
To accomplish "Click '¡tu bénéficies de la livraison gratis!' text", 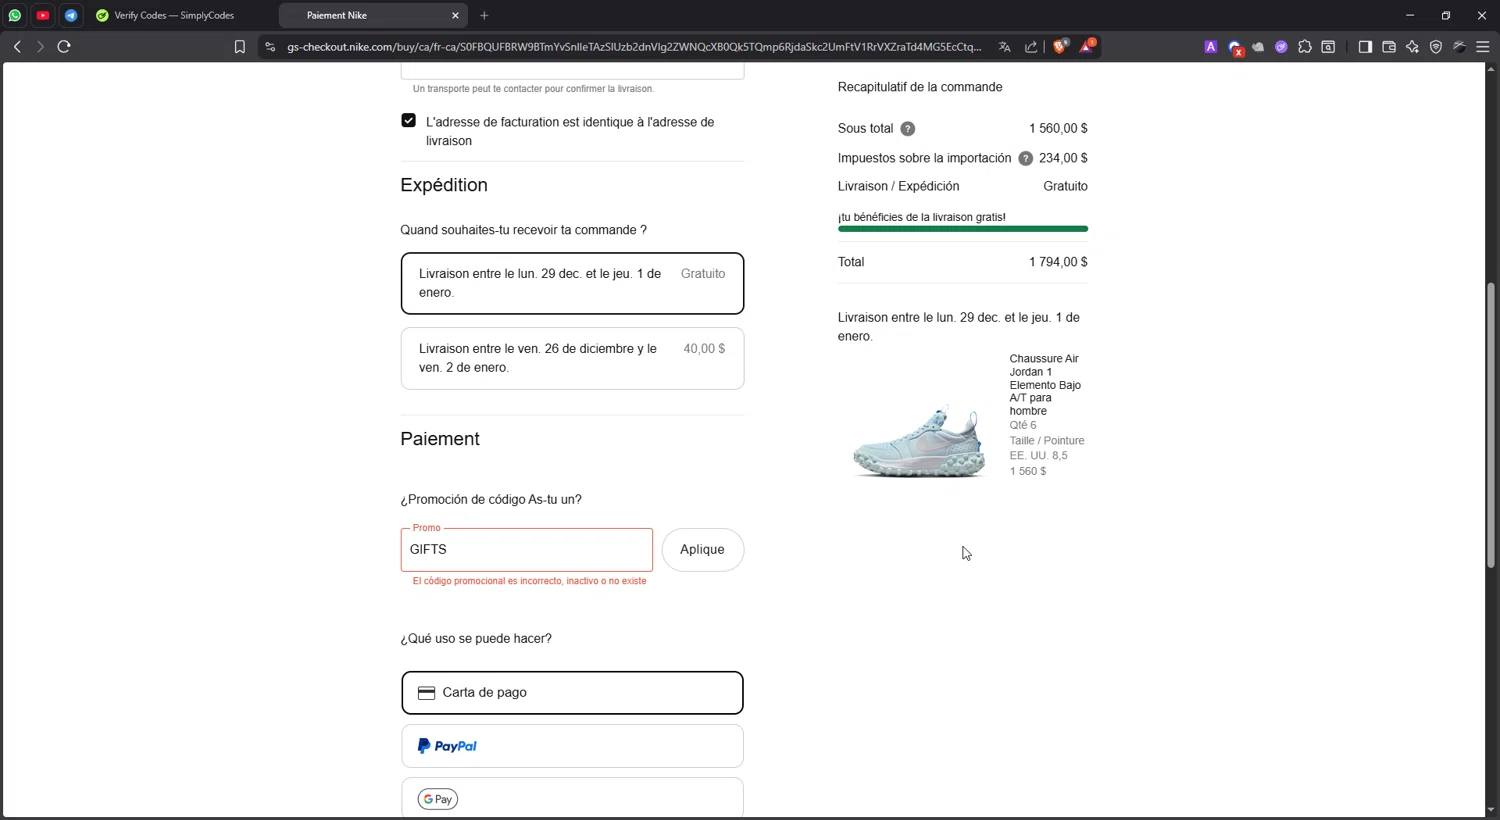I will point(922,217).
